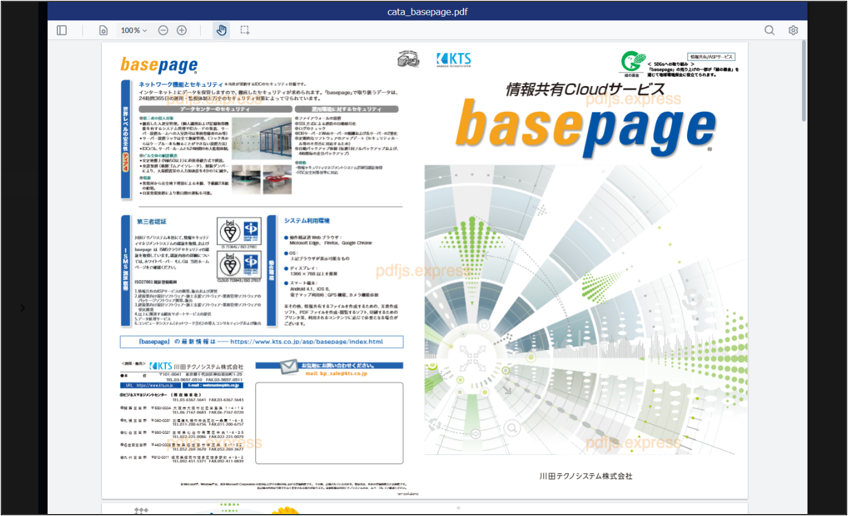Click the envelope contact icon
Screen dimensions: 848x516
[x=289, y=367]
